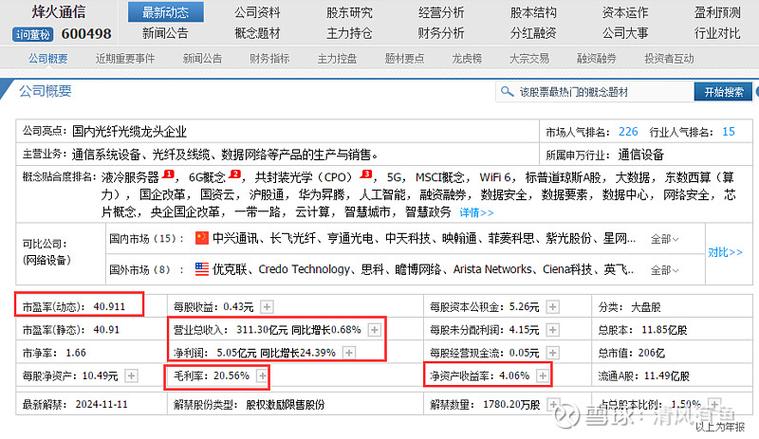Expand plus icon next to 净资产收益率
The width and height of the screenshot is (759, 439).
tap(543, 376)
